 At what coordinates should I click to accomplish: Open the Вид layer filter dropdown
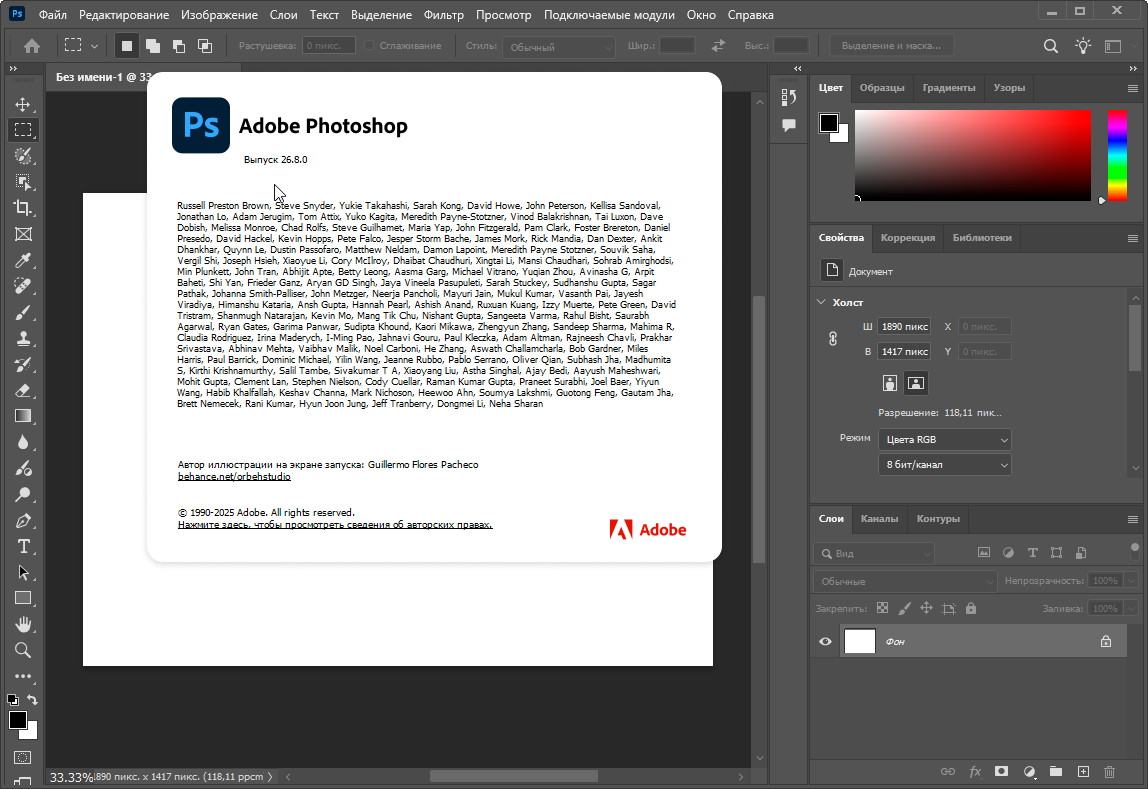click(x=873, y=553)
